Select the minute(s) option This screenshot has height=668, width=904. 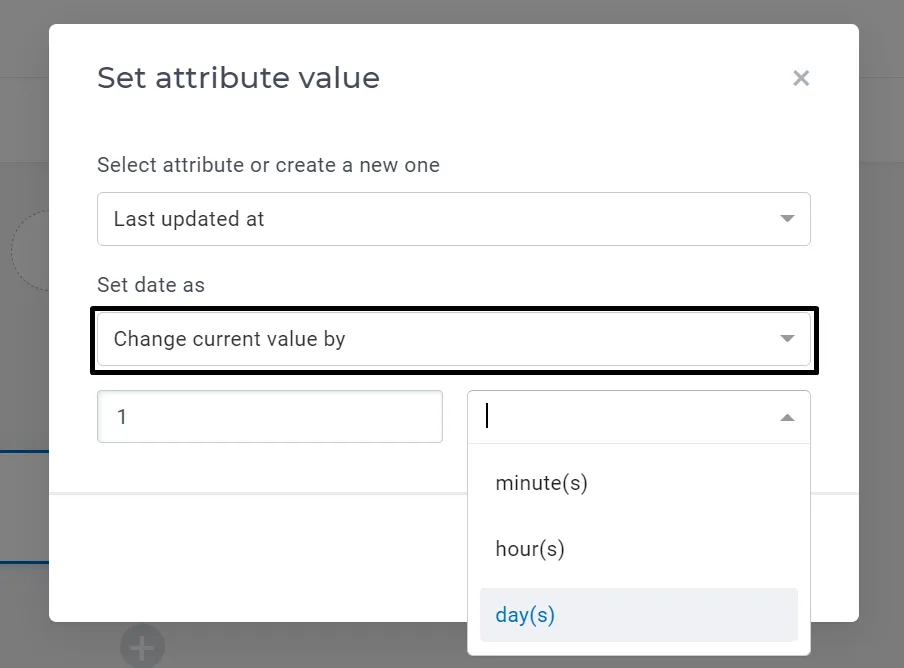pos(639,483)
